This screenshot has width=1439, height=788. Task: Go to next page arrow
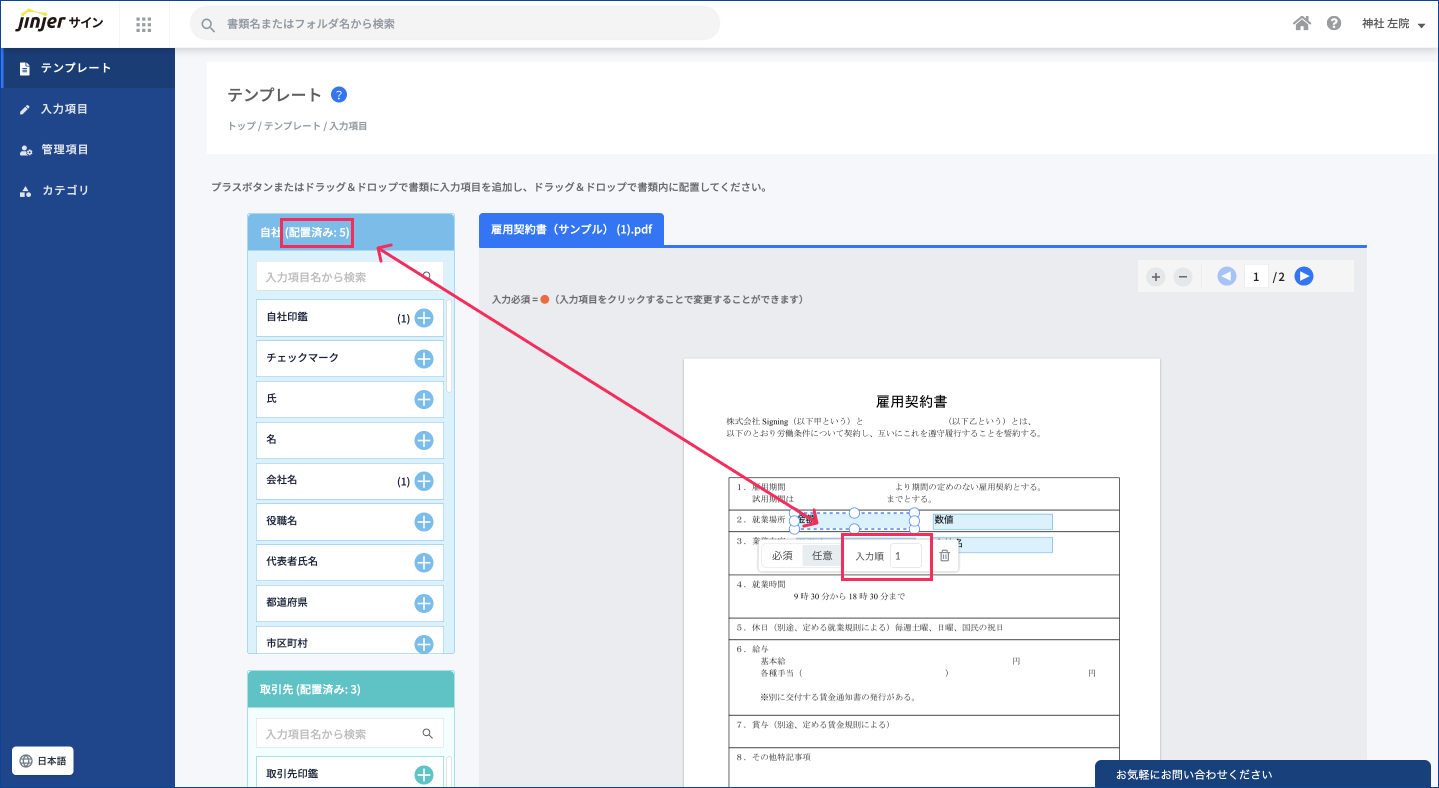[x=1304, y=277]
